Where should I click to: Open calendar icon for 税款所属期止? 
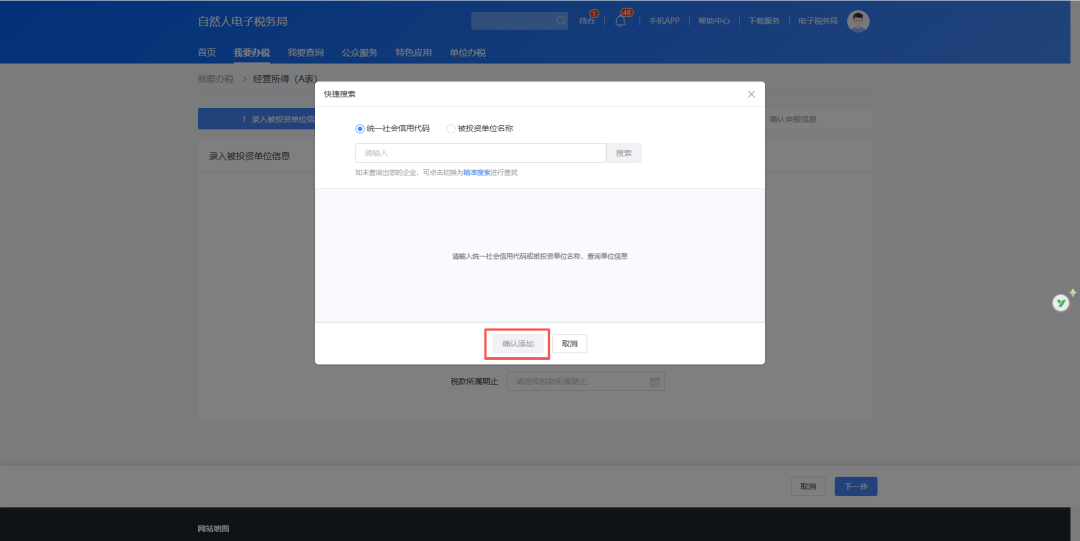coord(654,382)
